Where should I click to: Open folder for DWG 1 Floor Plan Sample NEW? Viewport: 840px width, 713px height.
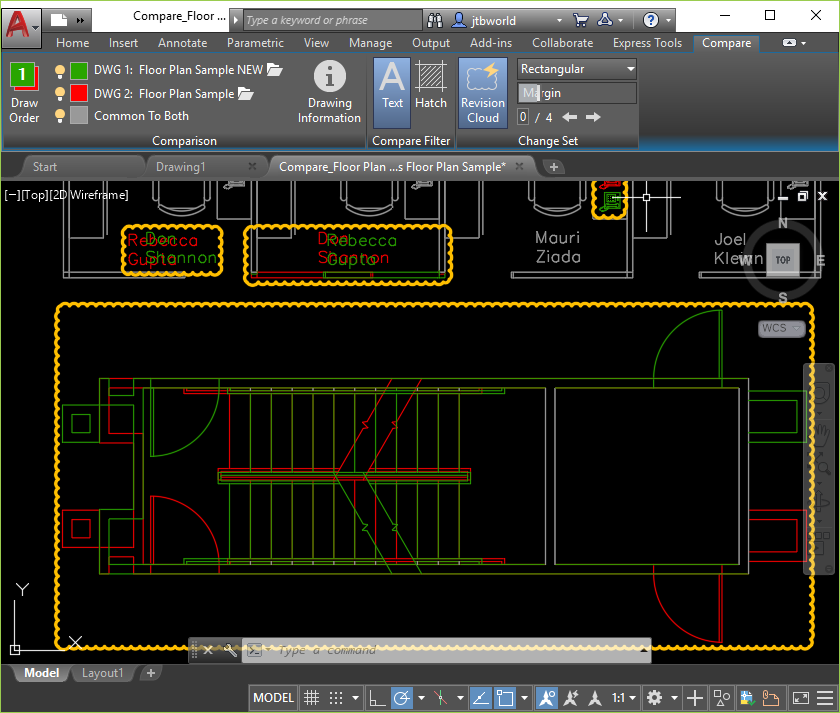[x=275, y=70]
